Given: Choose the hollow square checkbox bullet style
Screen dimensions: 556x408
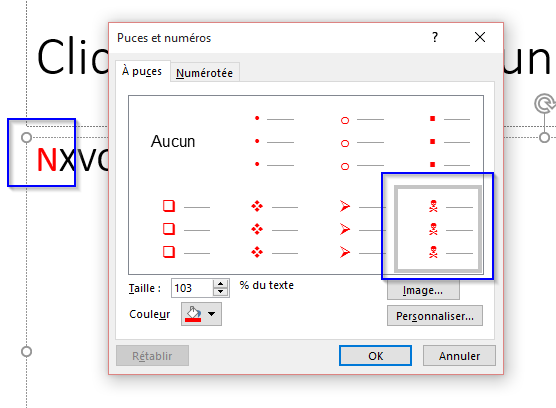Looking at the screenshot, I should [186, 229].
